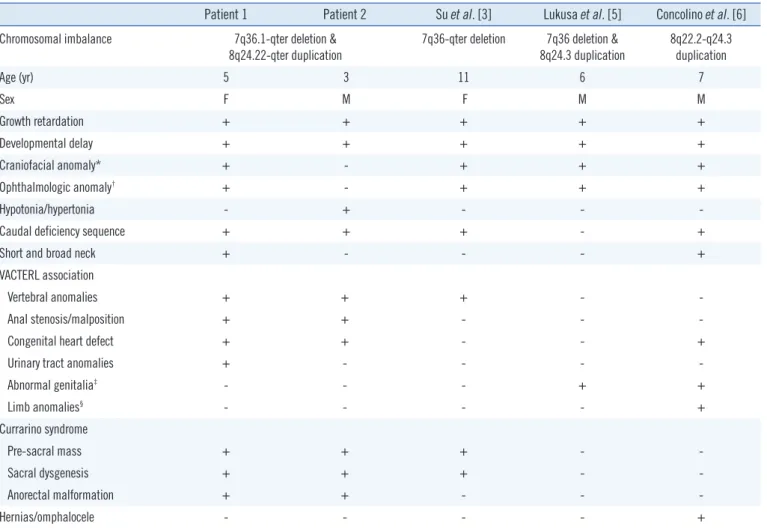Click the '8q22.2-q24.3 duplication' cell
767x529 pixels.
click(x=701, y=47)
